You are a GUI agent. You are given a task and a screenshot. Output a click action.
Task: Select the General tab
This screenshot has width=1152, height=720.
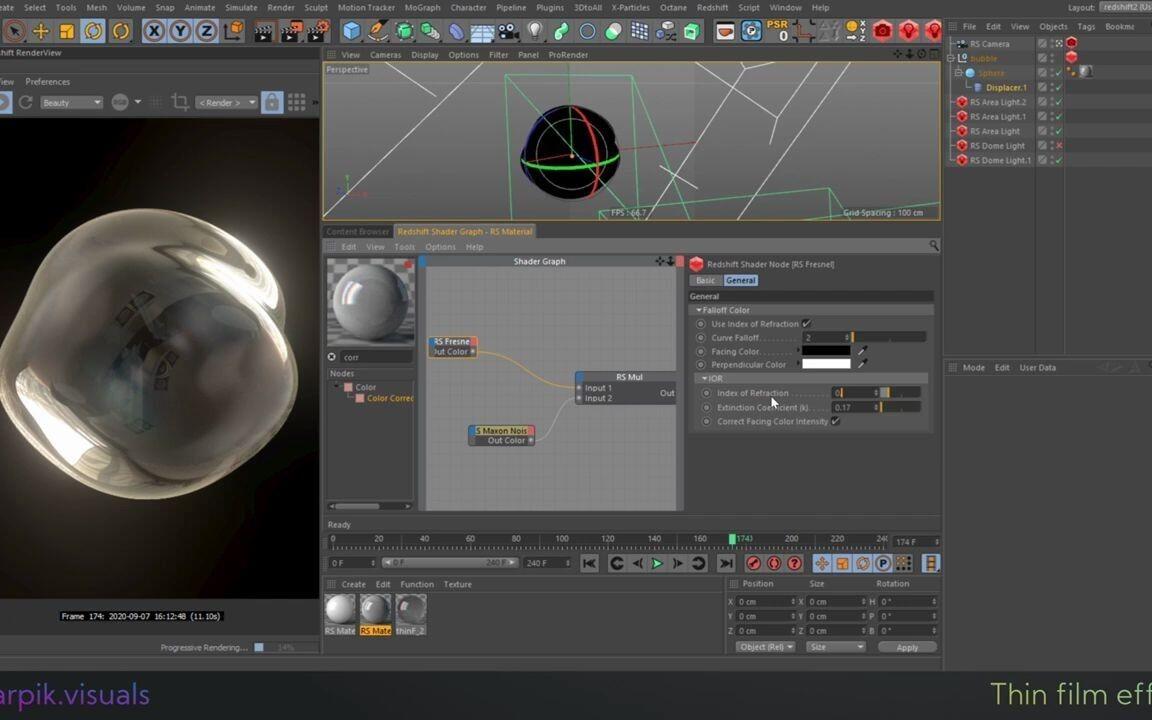741,281
